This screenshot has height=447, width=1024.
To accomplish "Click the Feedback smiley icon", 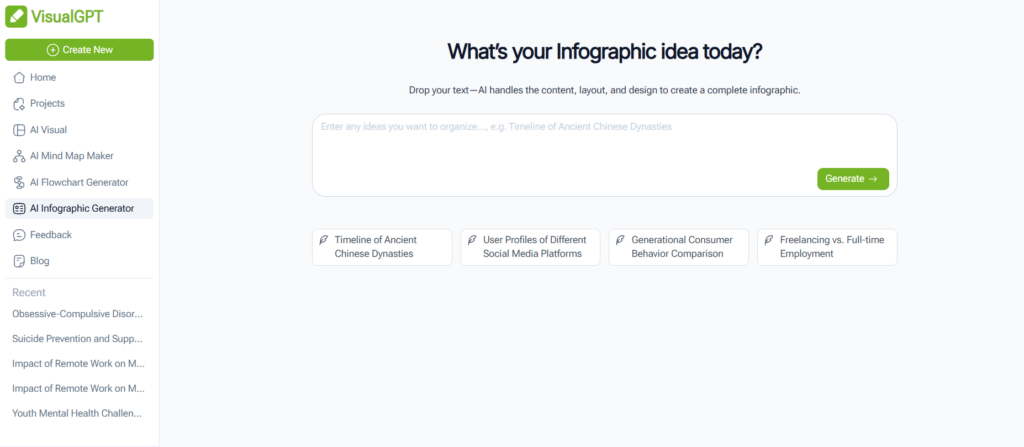I will [19, 235].
